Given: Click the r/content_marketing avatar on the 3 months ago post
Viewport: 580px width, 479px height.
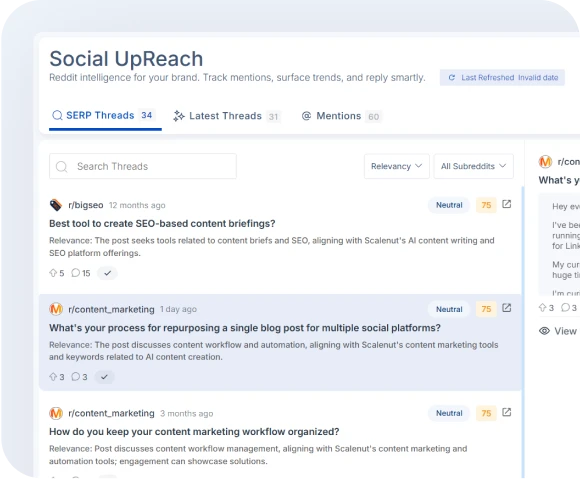Looking at the screenshot, I should coord(56,413).
